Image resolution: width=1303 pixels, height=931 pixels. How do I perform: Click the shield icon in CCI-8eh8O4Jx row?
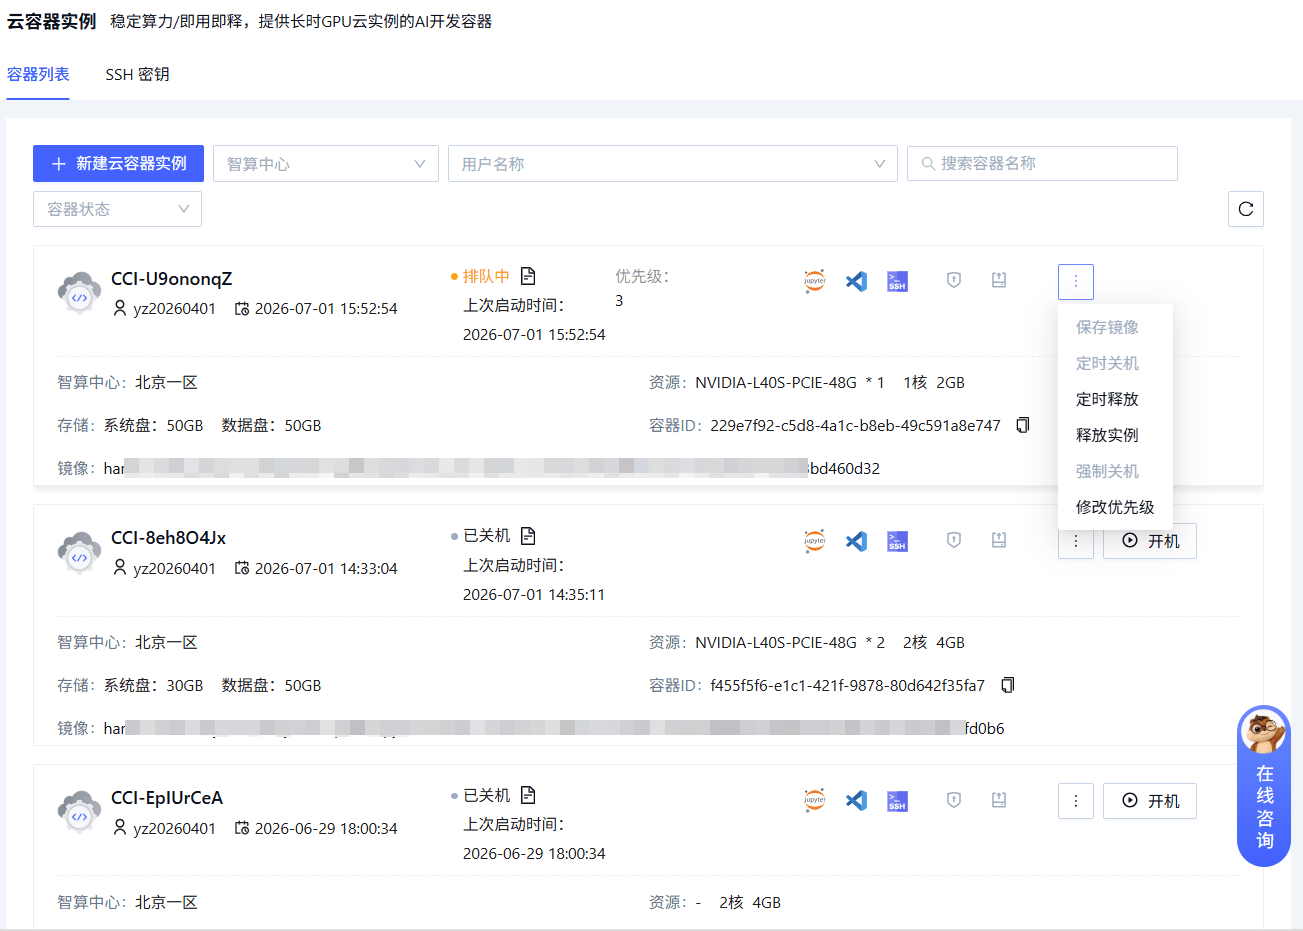tap(954, 540)
